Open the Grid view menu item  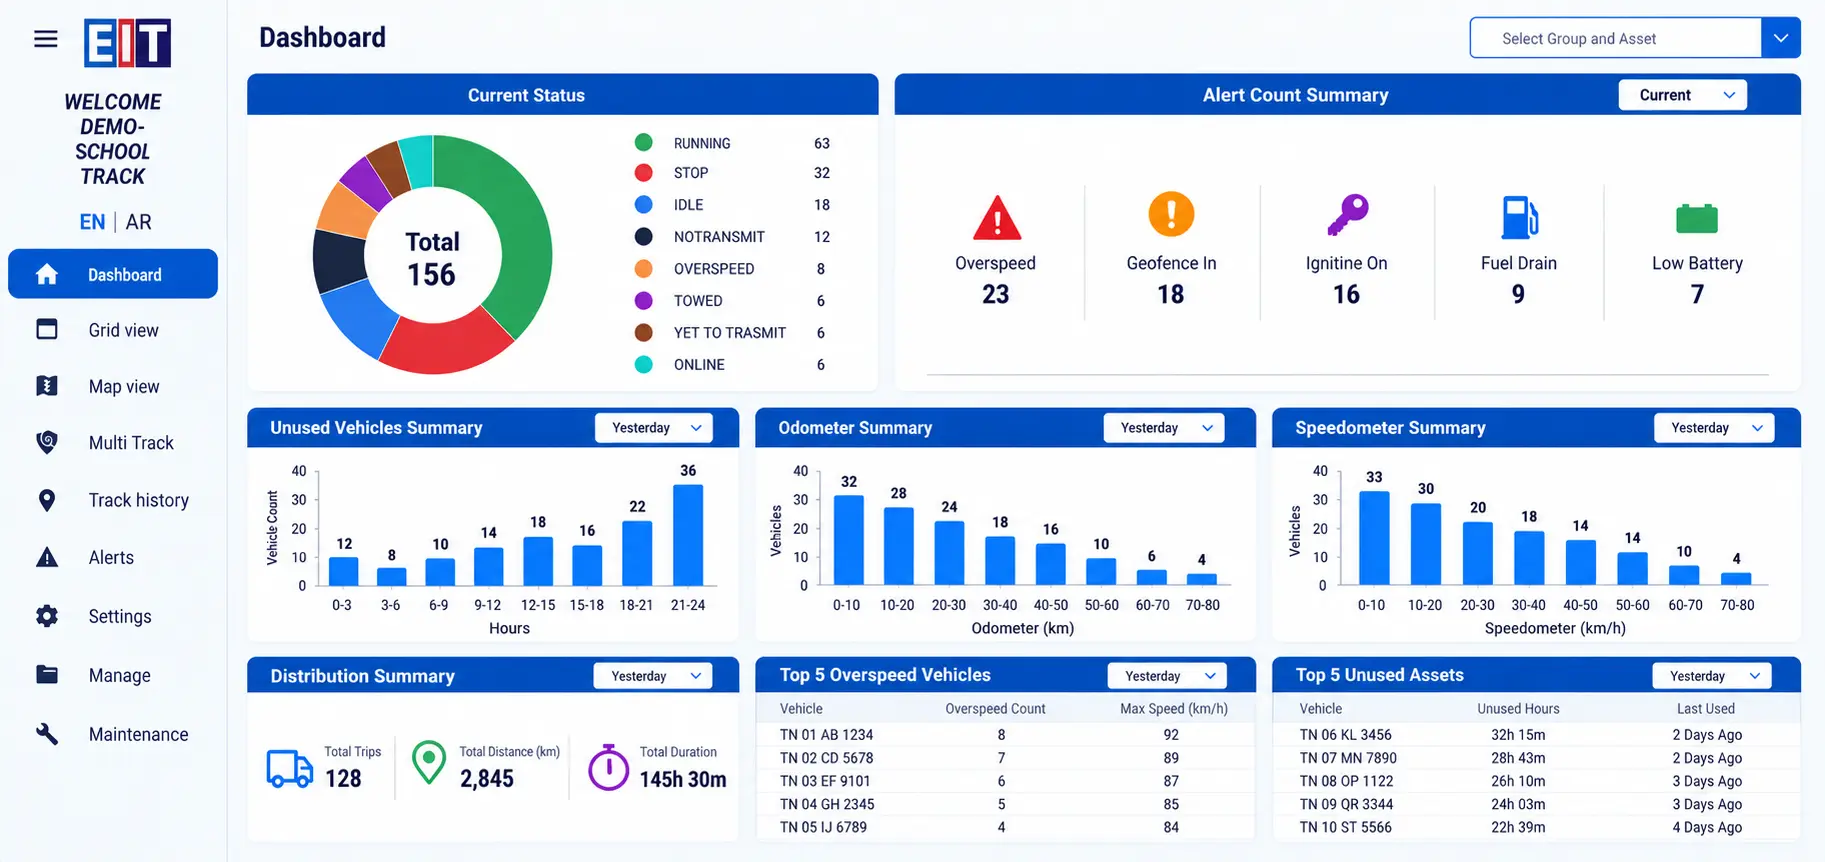pos(113,330)
